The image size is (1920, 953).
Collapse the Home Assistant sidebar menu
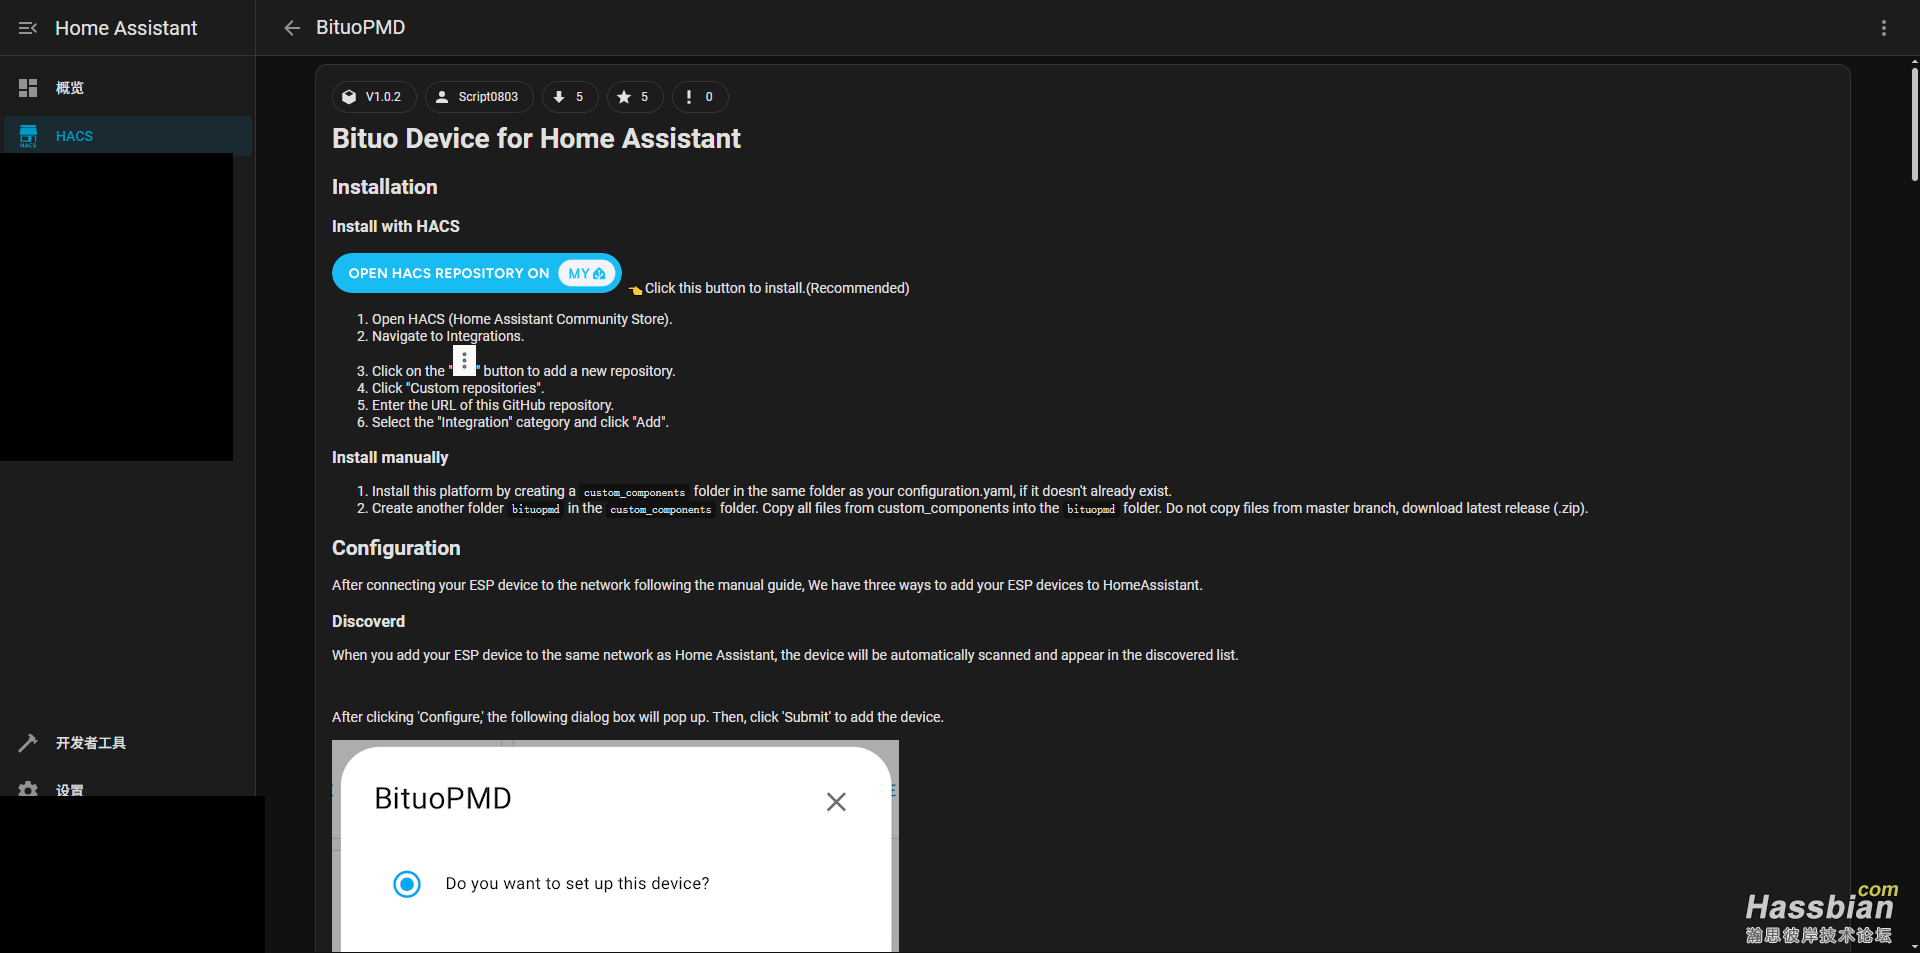(x=28, y=28)
